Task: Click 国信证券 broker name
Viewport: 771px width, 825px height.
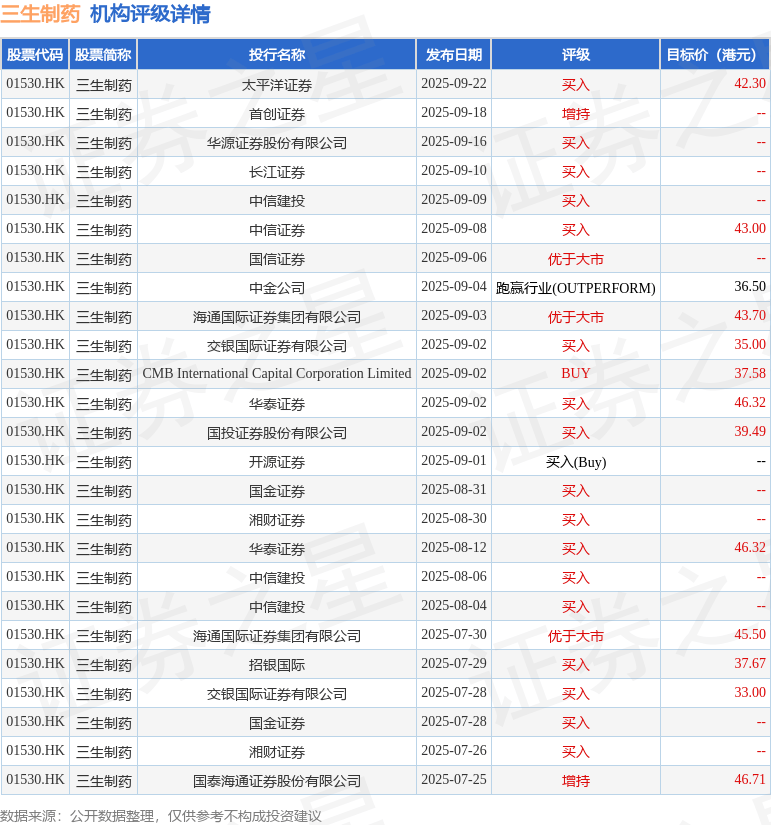Action: click(277, 258)
